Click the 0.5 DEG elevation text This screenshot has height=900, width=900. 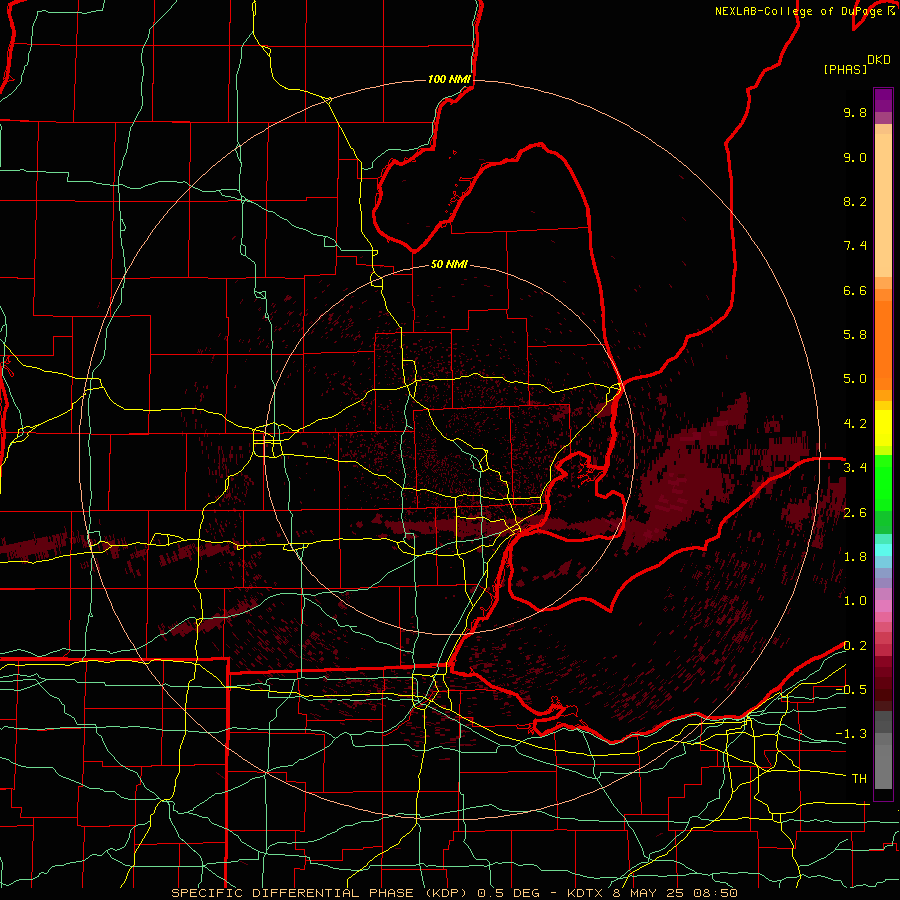(508, 893)
